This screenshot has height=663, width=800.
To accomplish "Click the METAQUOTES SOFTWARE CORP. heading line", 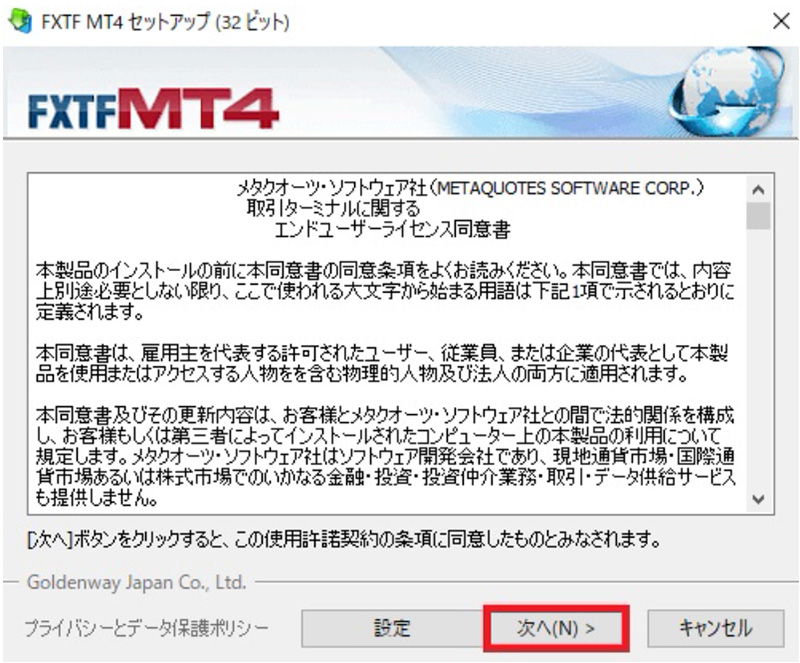I will coord(470,188).
